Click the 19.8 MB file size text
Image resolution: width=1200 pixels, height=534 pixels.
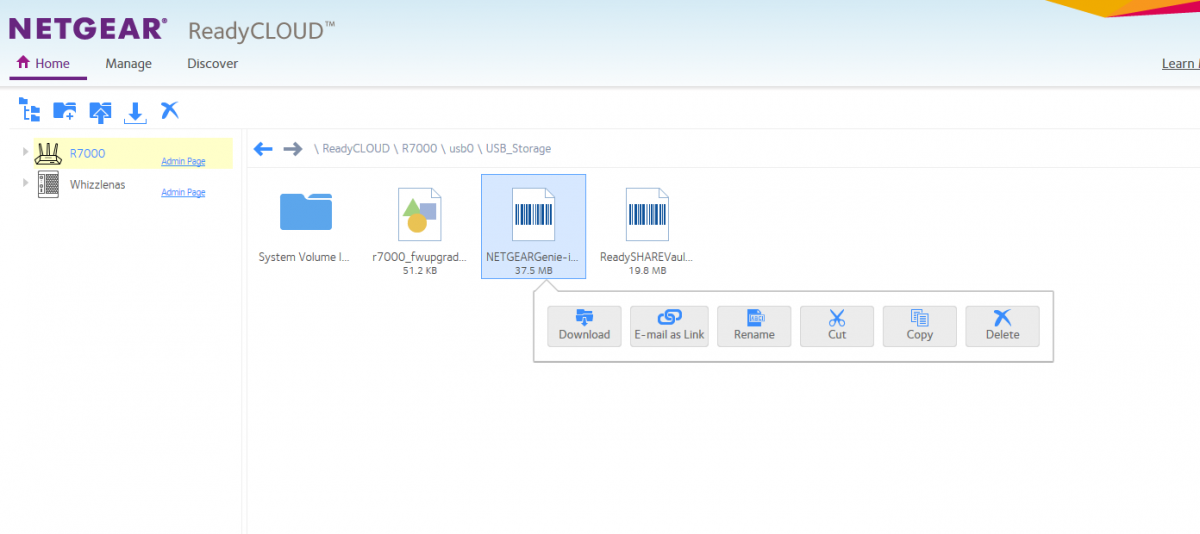(x=647, y=270)
